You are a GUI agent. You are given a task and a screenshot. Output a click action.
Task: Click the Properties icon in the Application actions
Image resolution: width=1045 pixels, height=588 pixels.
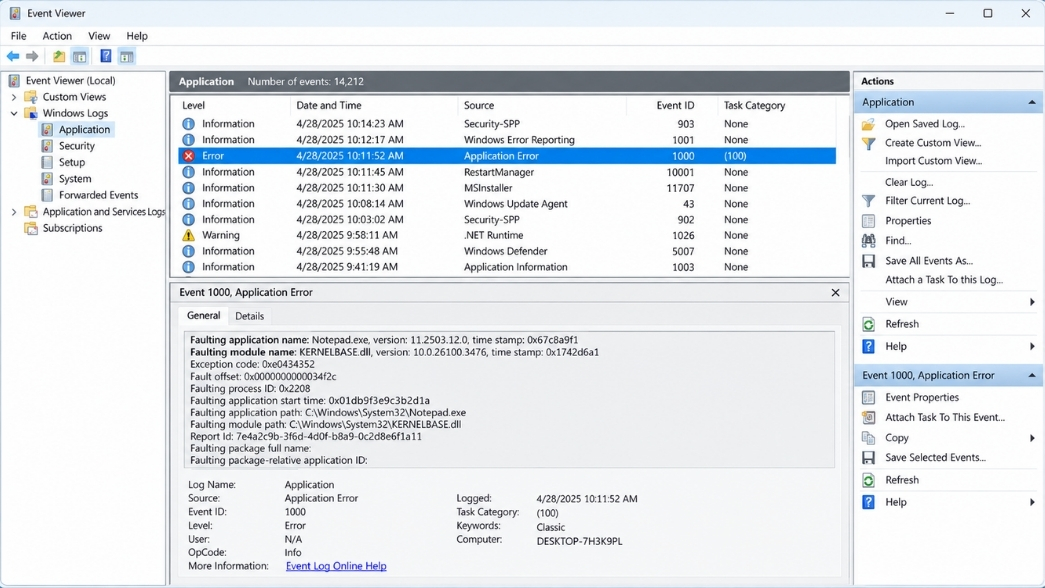(x=868, y=221)
